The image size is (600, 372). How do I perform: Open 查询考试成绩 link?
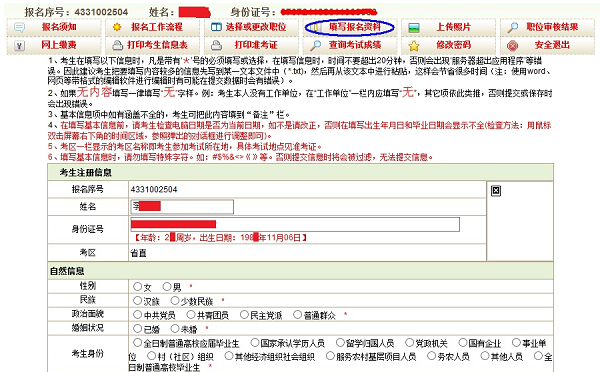pos(355,45)
